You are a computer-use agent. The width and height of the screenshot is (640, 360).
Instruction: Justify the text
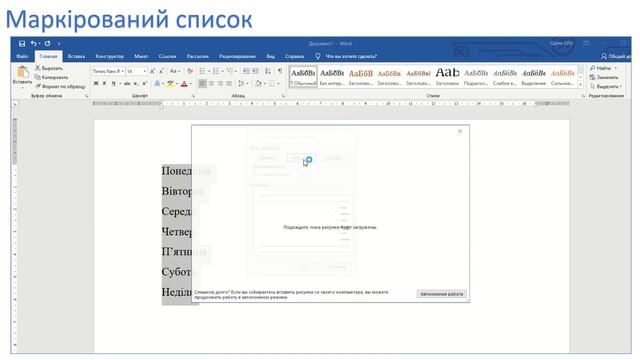point(229,84)
